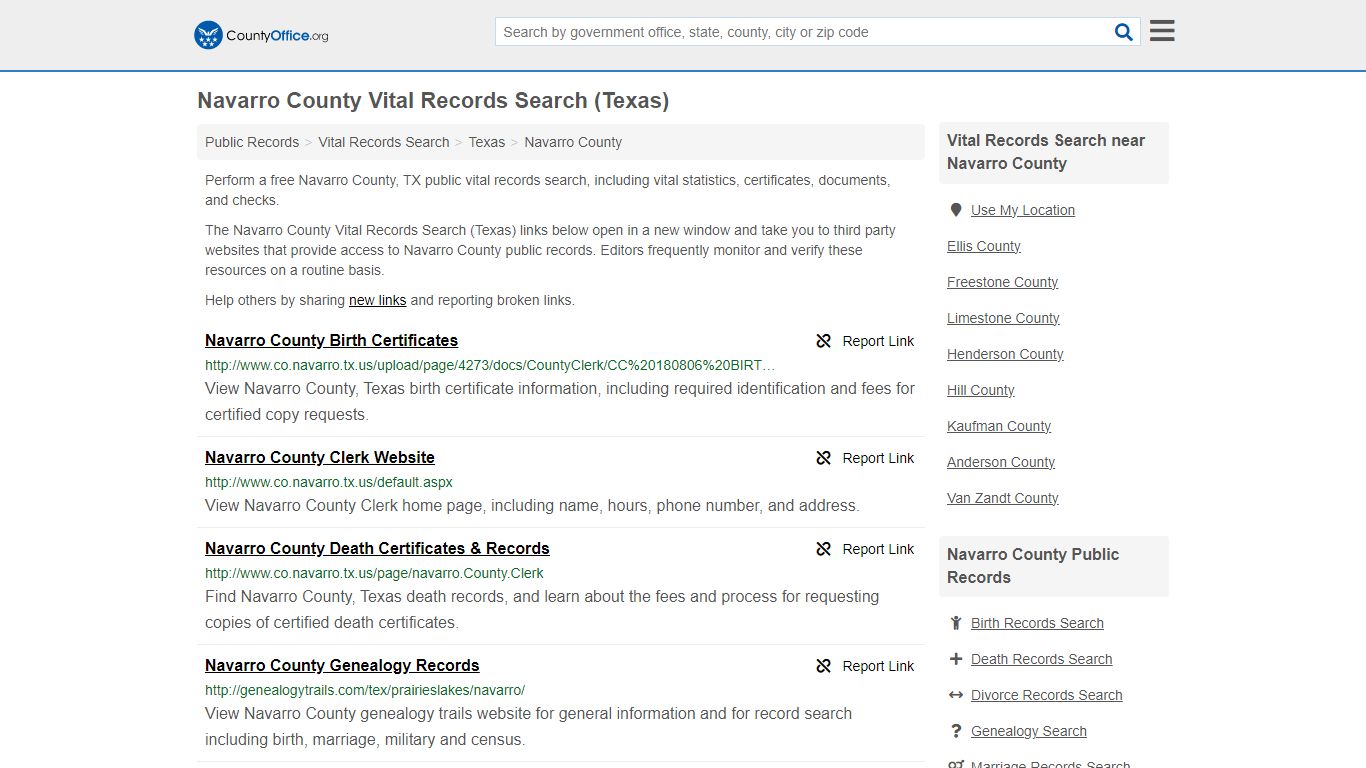1366x768 pixels.
Task: Open navarro.County.Clerk URL
Action: pos(374,573)
